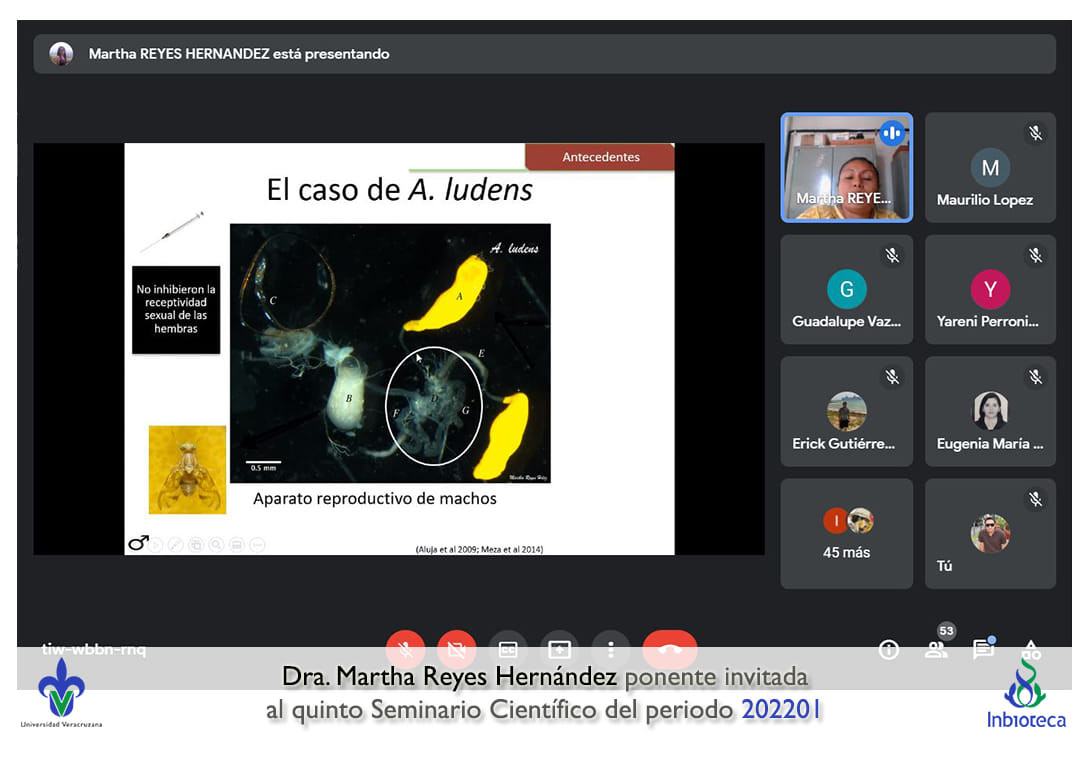Click the slideshow pen tool icon
Image resolution: width=1090 pixels, height=760 pixels.
point(176,545)
